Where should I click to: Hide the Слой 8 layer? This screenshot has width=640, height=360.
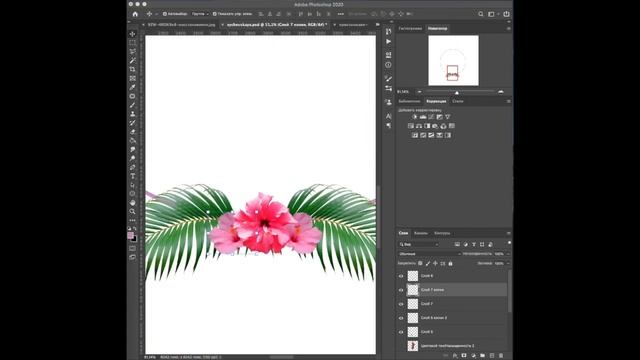click(x=401, y=276)
